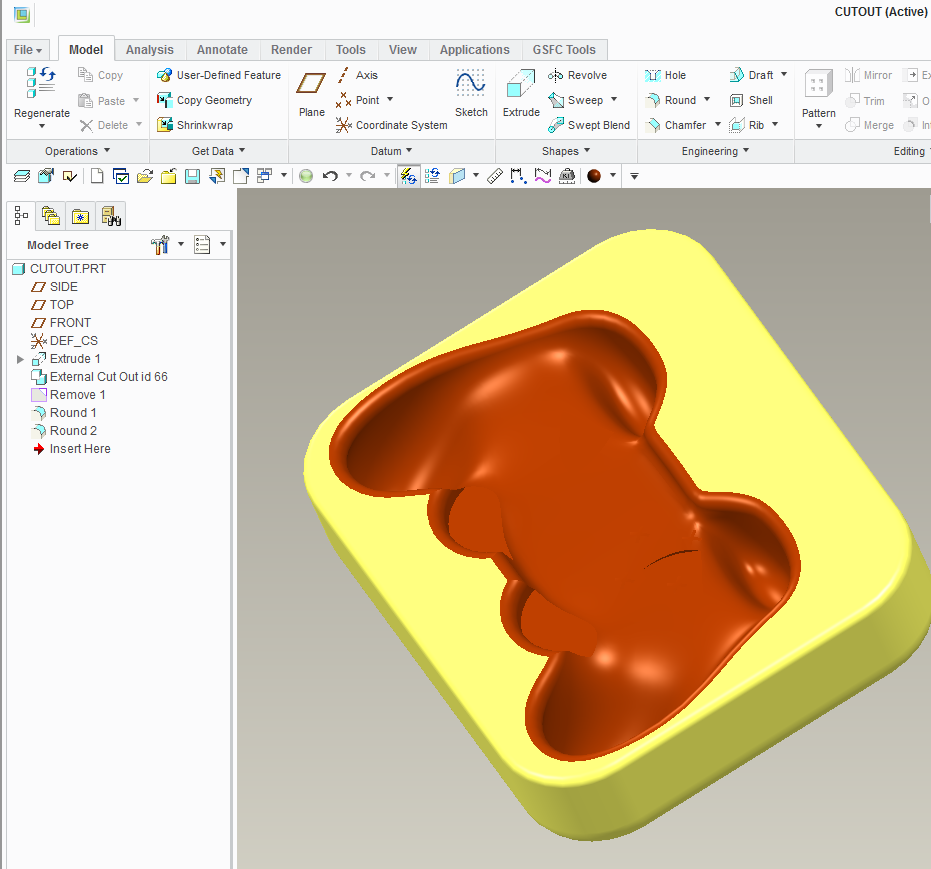Select the TOP datum plane

(53, 305)
